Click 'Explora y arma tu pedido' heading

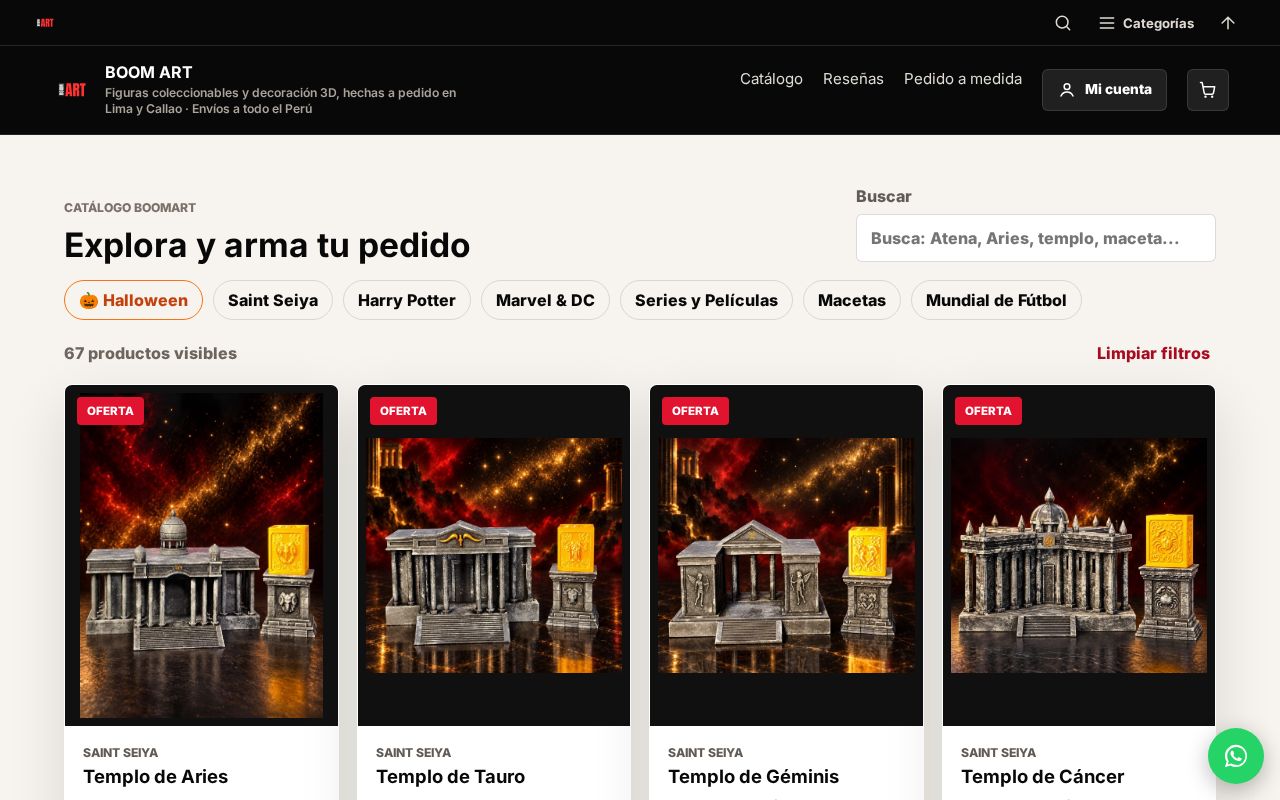click(267, 245)
